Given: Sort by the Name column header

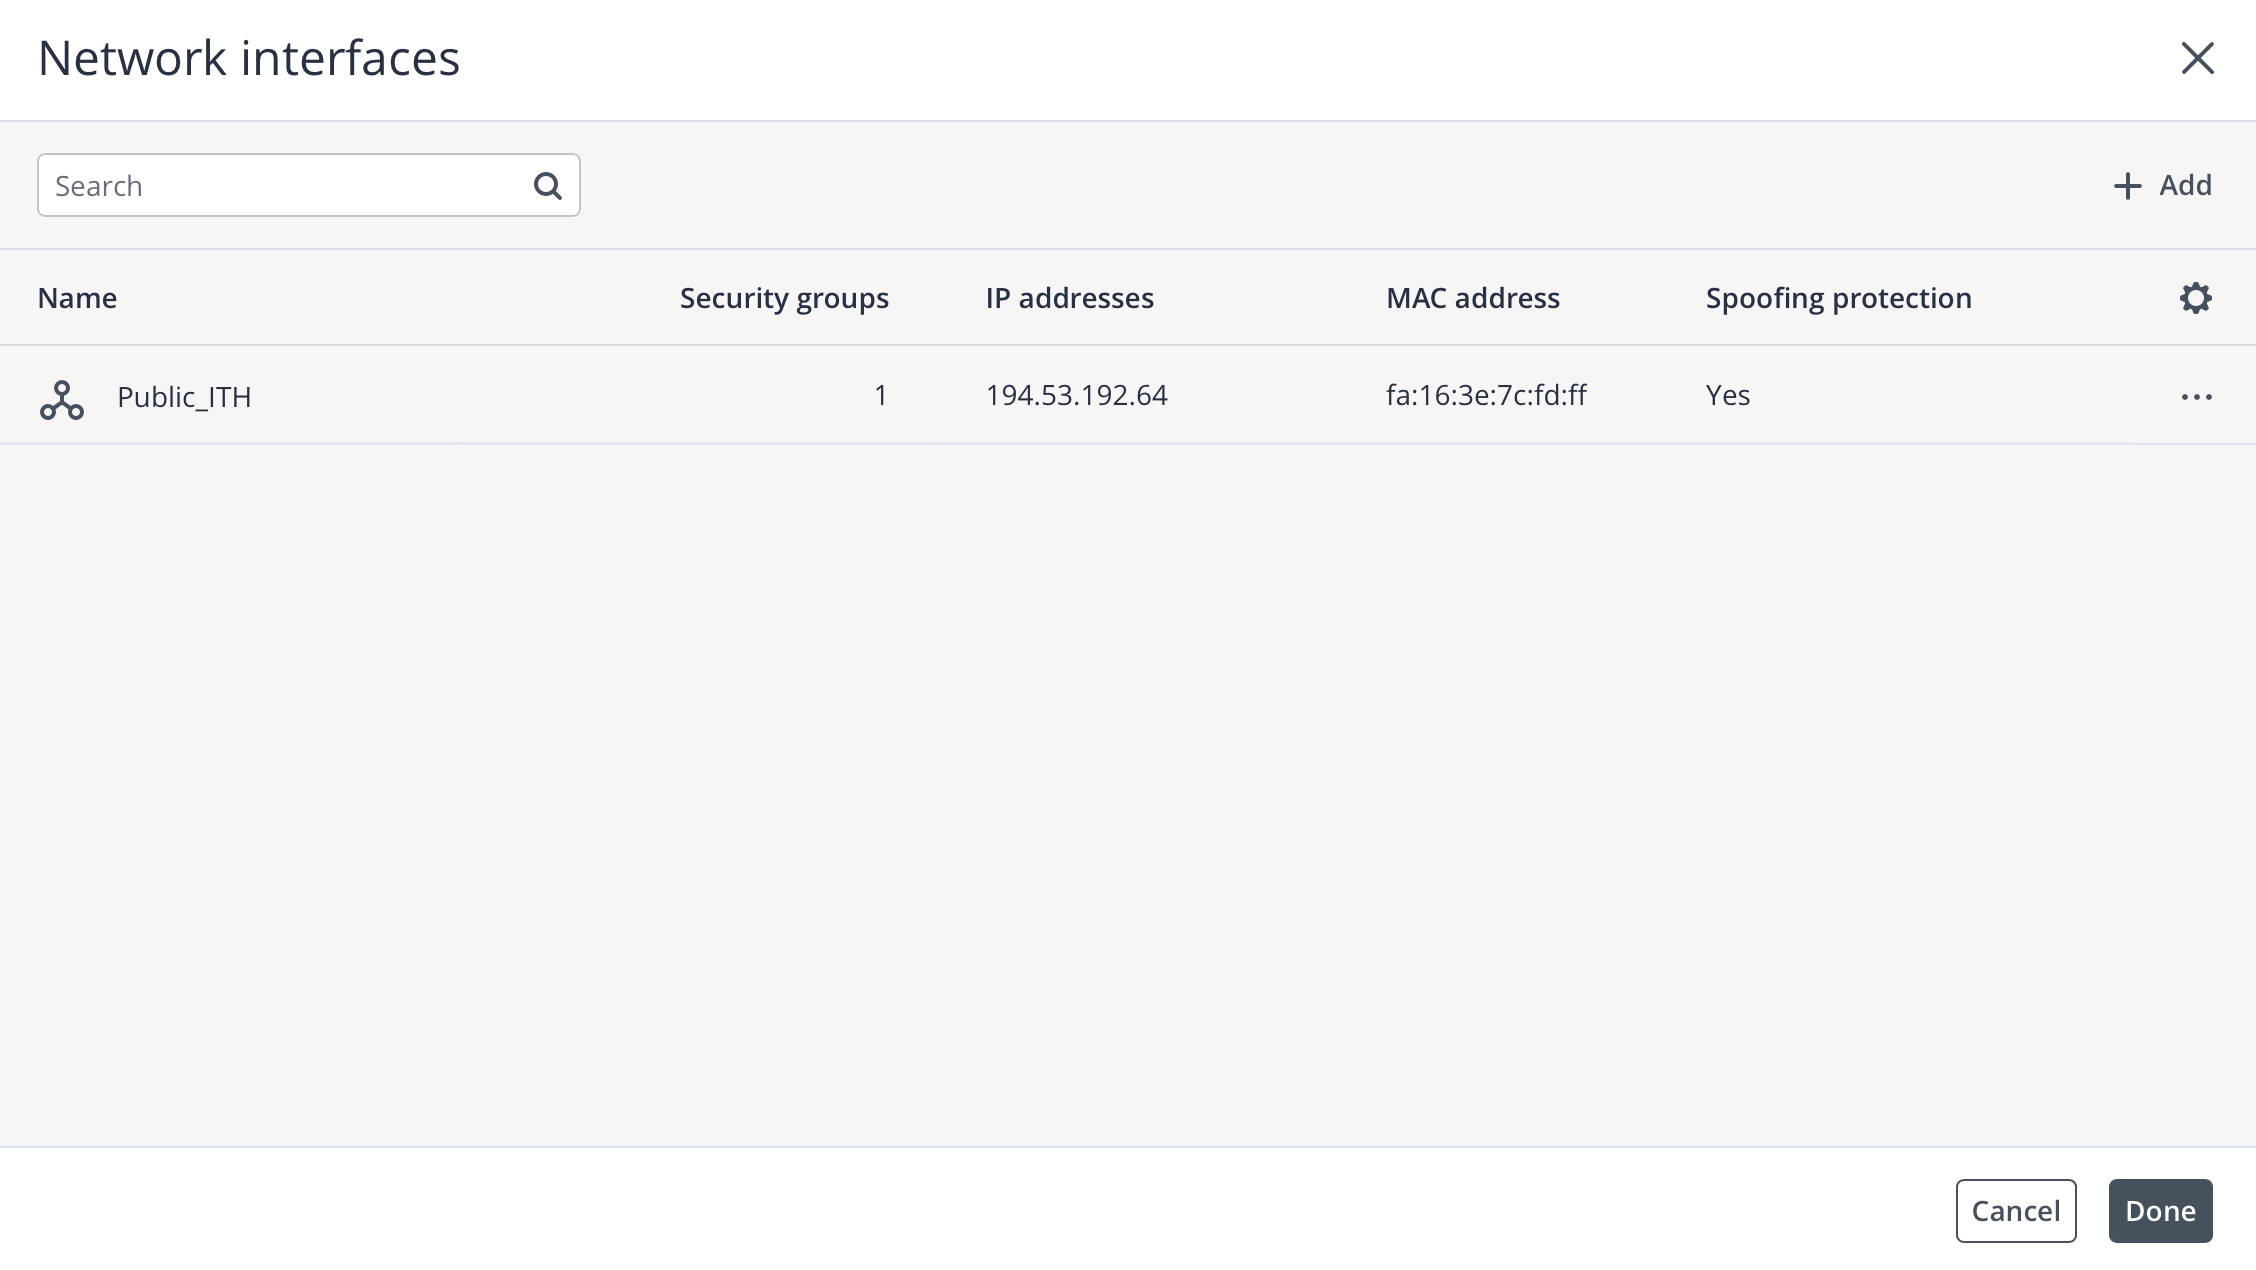Looking at the screenshot, I should [x=77, y=298].
